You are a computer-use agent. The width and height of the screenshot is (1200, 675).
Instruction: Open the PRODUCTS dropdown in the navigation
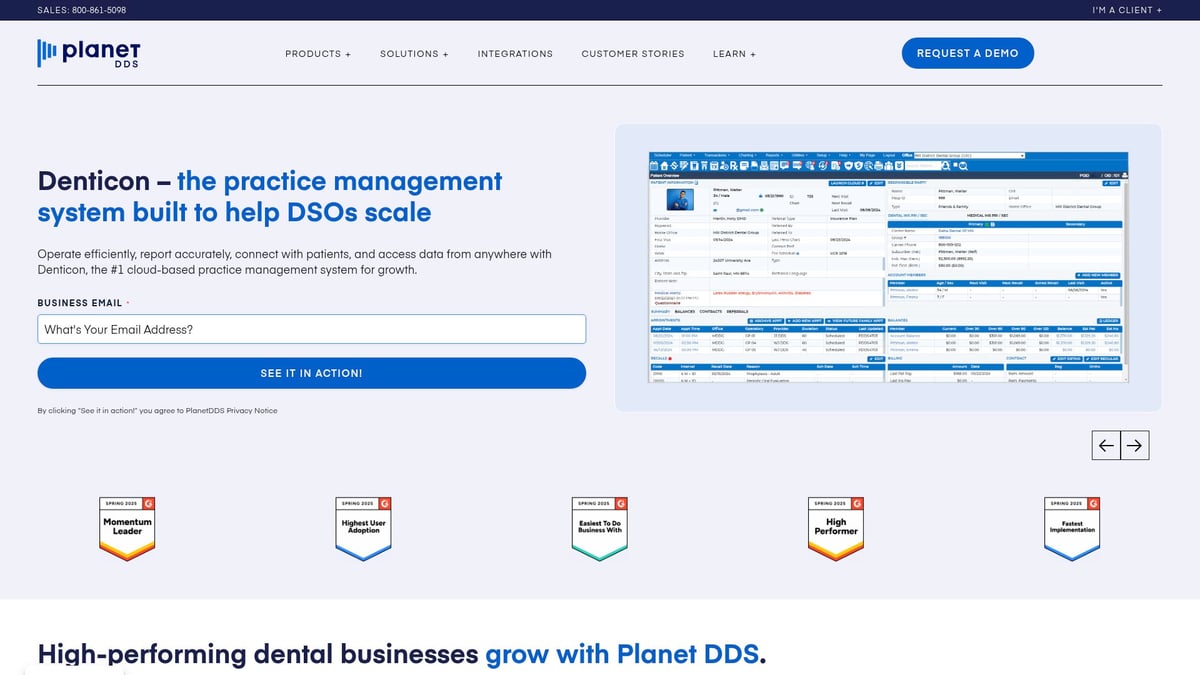(318, 54)
